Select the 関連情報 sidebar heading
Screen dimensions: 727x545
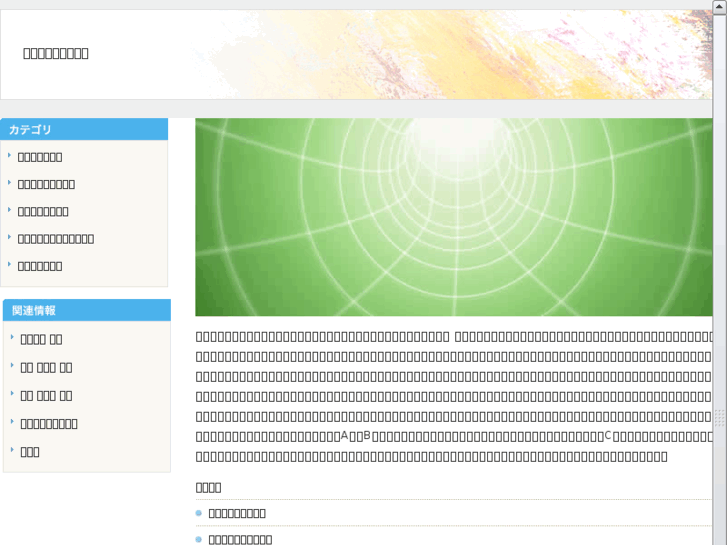[x=87, y=310]
